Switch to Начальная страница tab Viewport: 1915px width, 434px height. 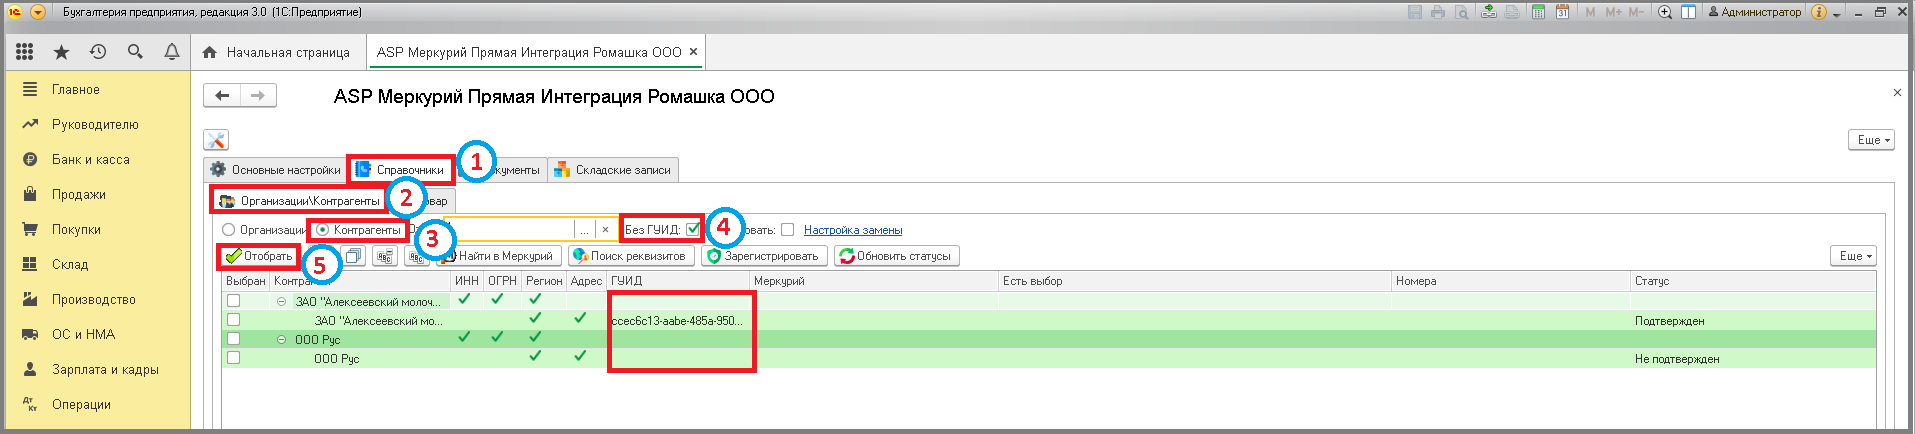[276, 52]
